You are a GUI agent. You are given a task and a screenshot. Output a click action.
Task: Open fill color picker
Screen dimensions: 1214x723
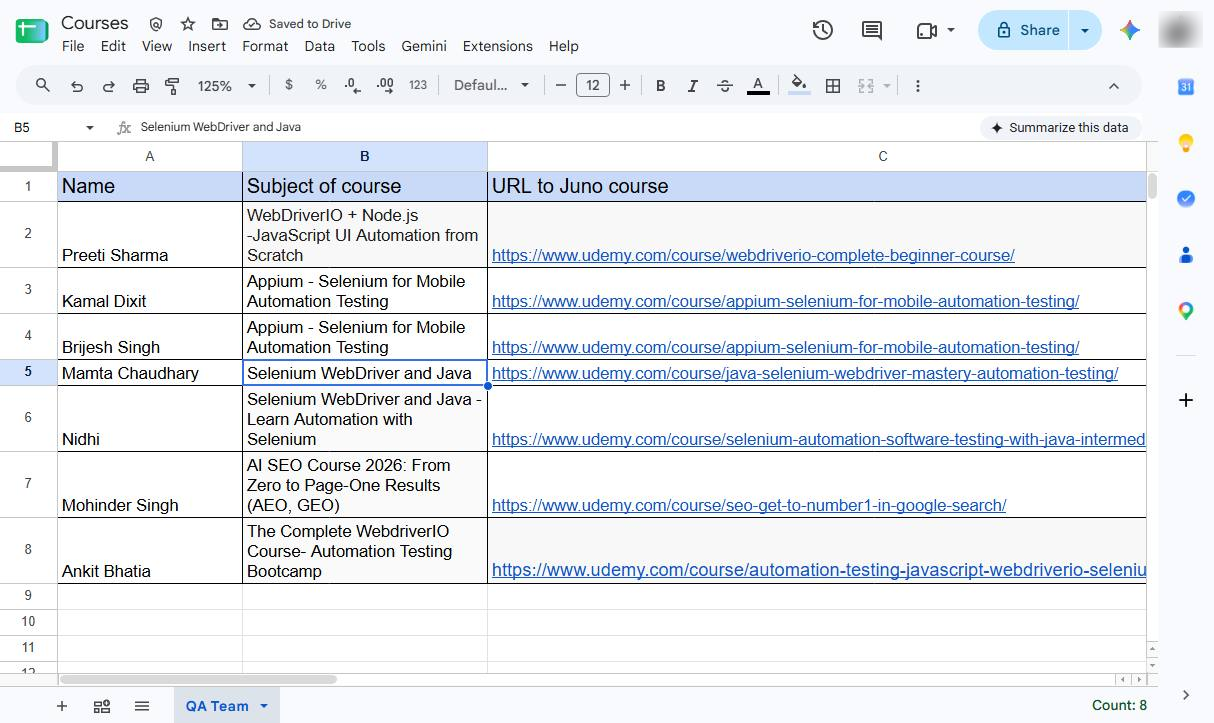pos(799,86)
